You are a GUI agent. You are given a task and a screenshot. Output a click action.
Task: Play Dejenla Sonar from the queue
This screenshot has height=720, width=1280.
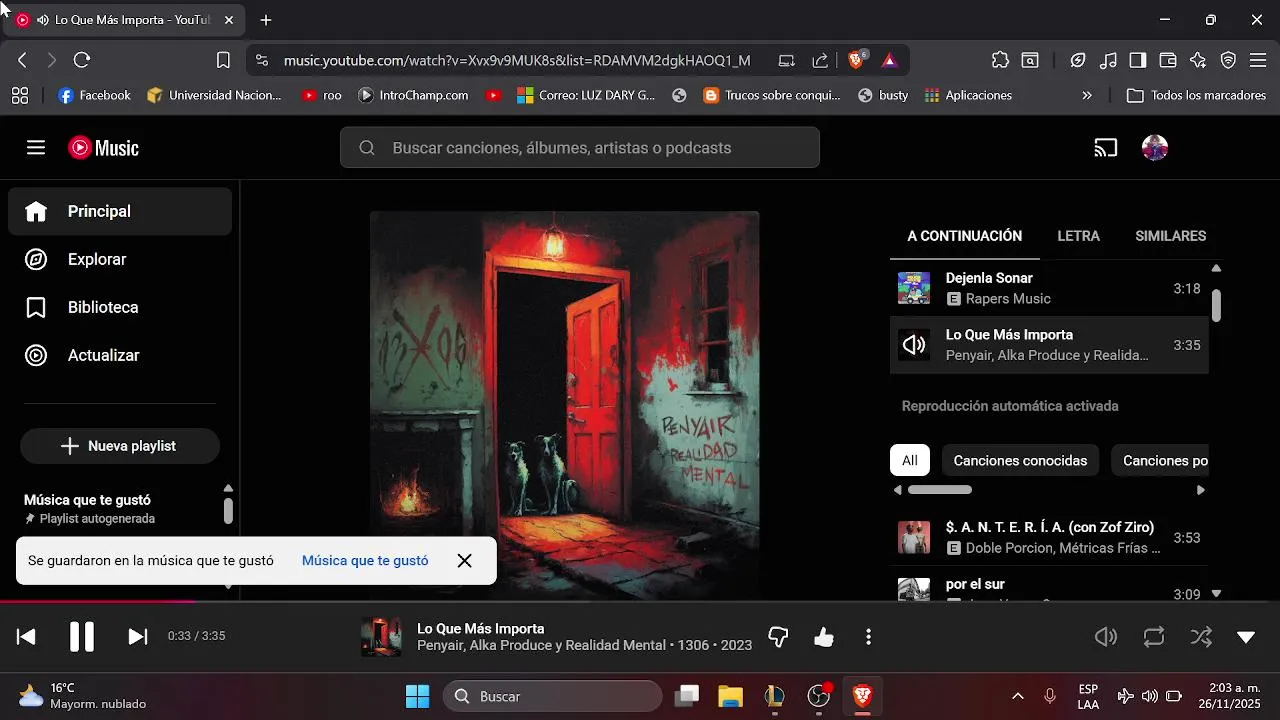[x=1049, y=288]
